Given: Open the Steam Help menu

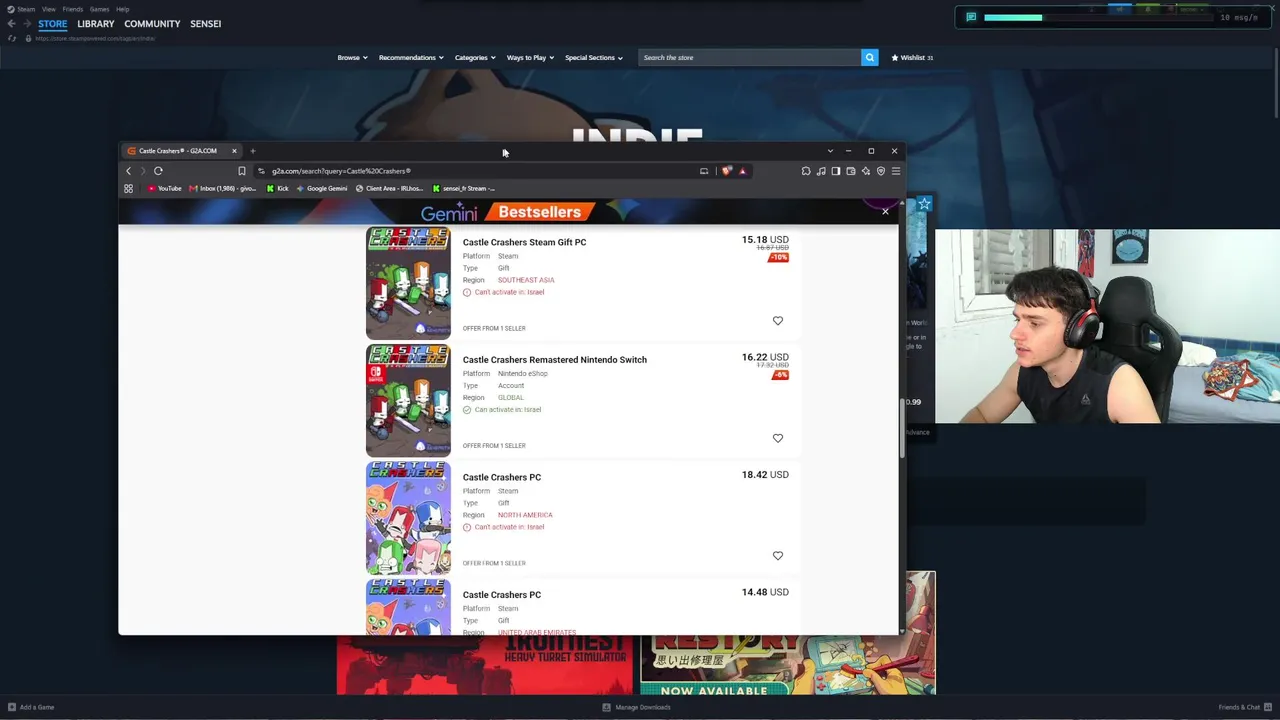Looking at the screenshot, I should pyautogui.click(x=122, y=9).
